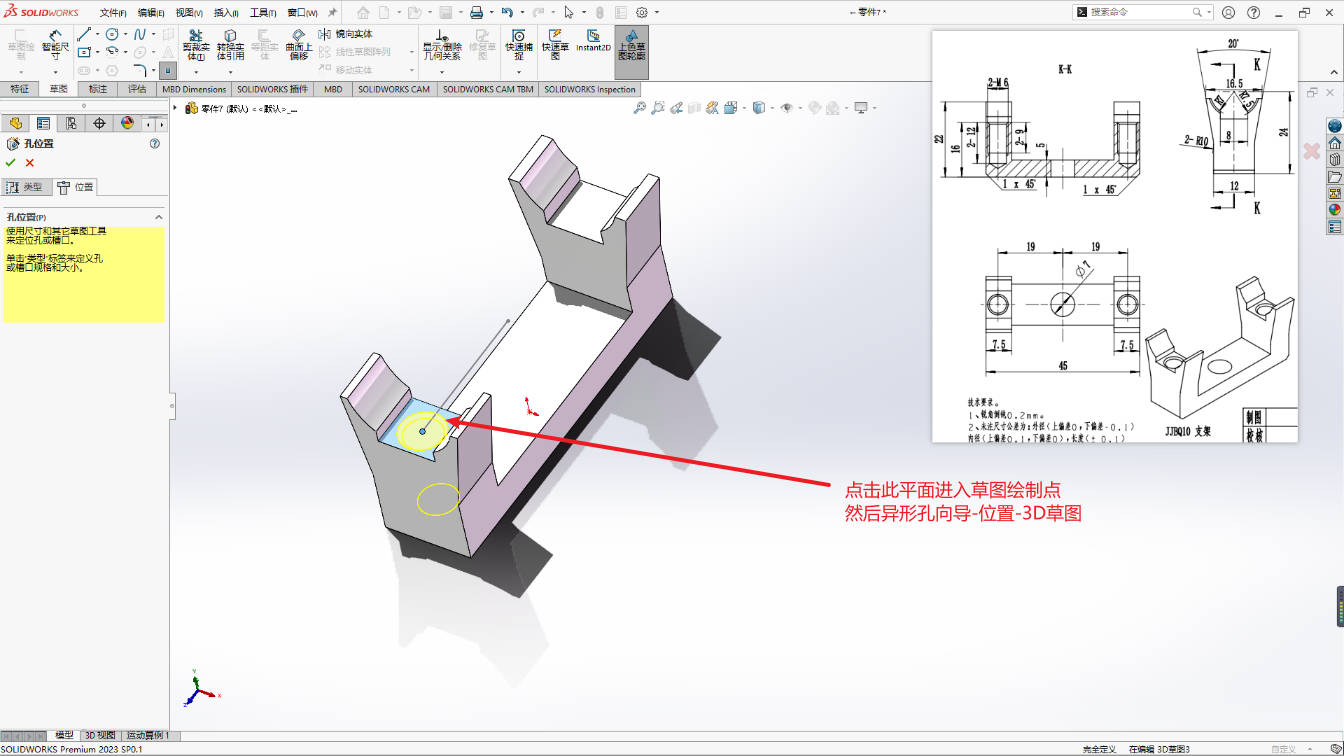Image resolution: width=1344 pixels, height=756 pixels.
Task: Switch to MBD Dimensions ribbon tab
Action: [194, 89]
